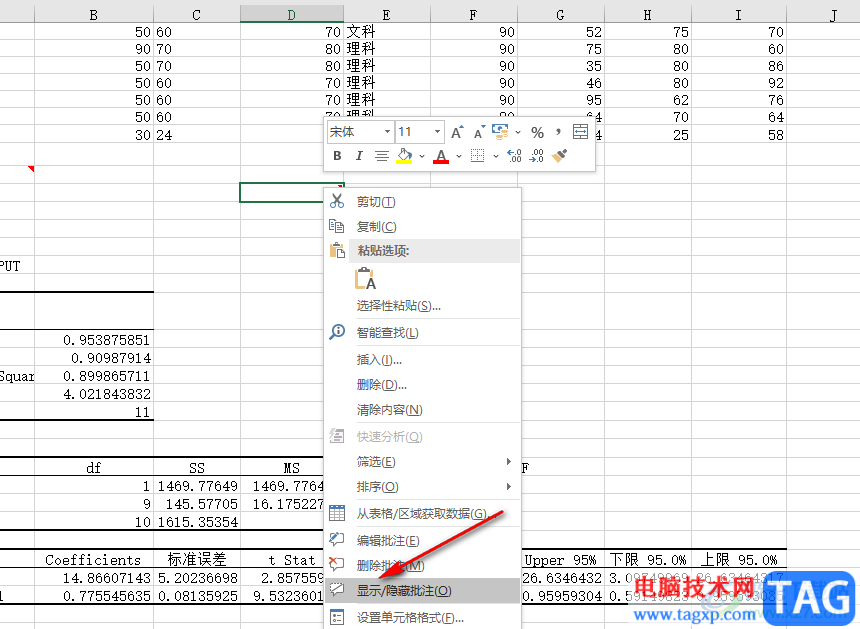Choose 删除(D) from context menu
The height and width of the screenshot is (629, 860).
click(422, 384)
